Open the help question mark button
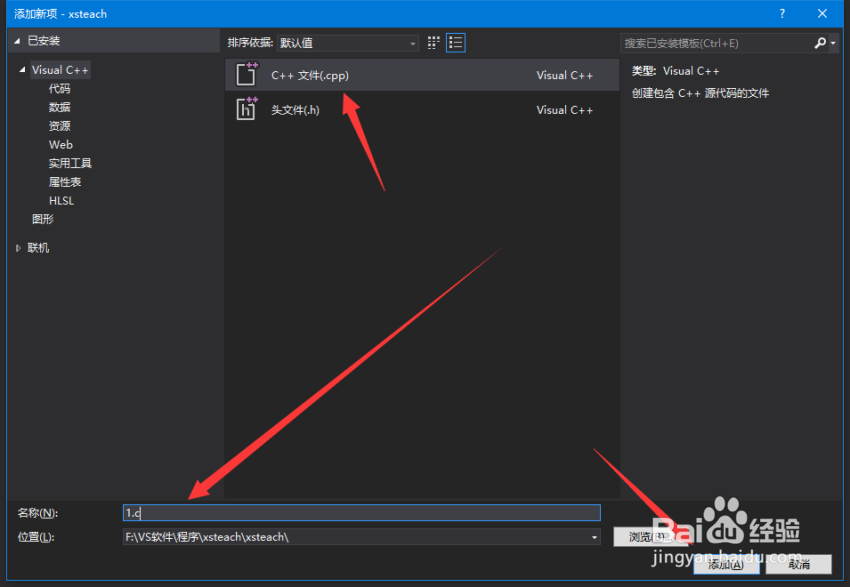The width and height of the screenshot is (850, 587). point(782,14)
